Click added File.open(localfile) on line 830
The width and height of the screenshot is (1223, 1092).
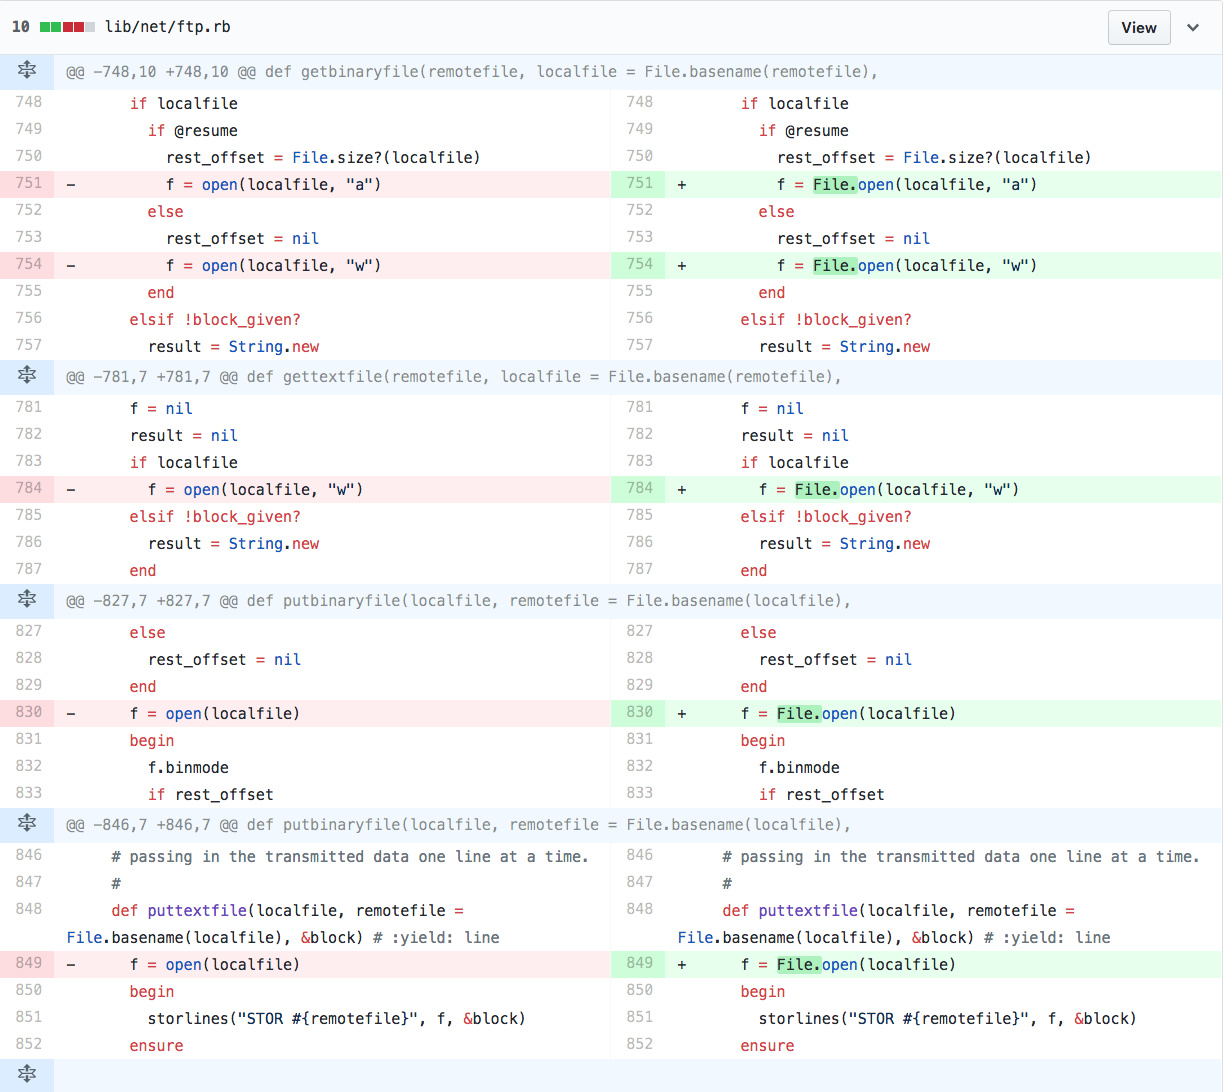[866, 713]
